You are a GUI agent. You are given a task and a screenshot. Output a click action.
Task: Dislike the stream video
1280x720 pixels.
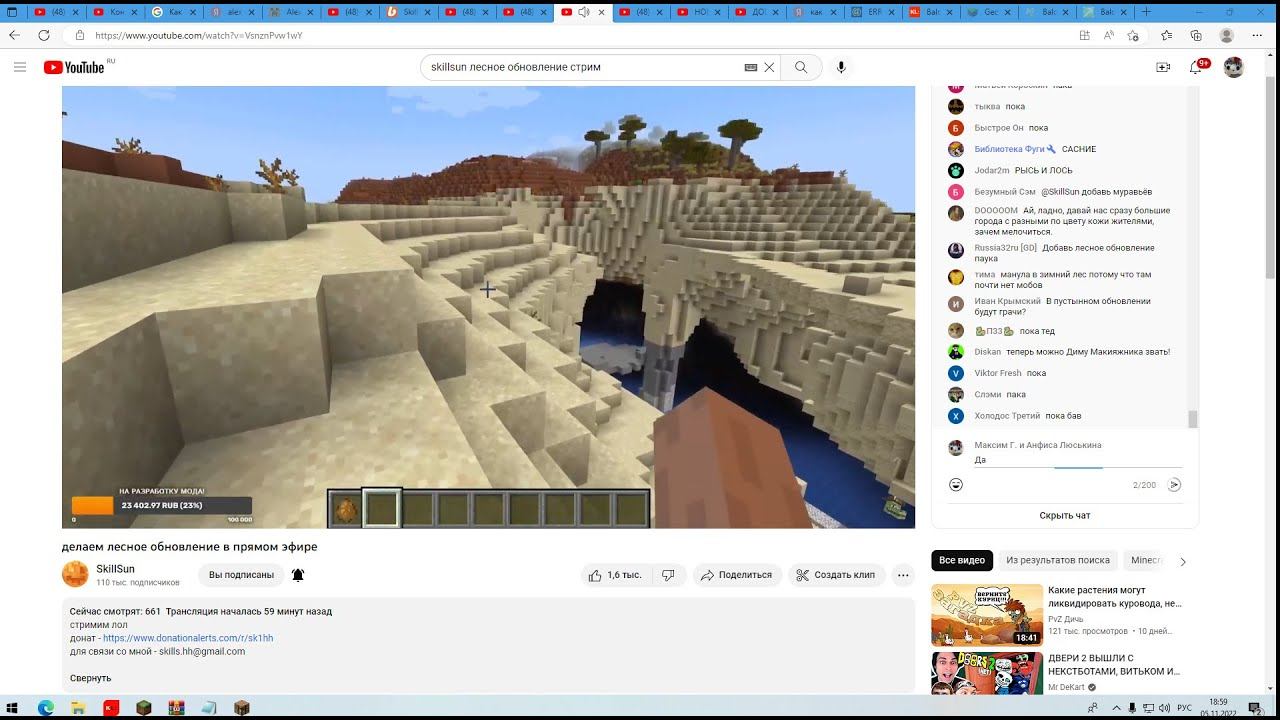point(668,575)
